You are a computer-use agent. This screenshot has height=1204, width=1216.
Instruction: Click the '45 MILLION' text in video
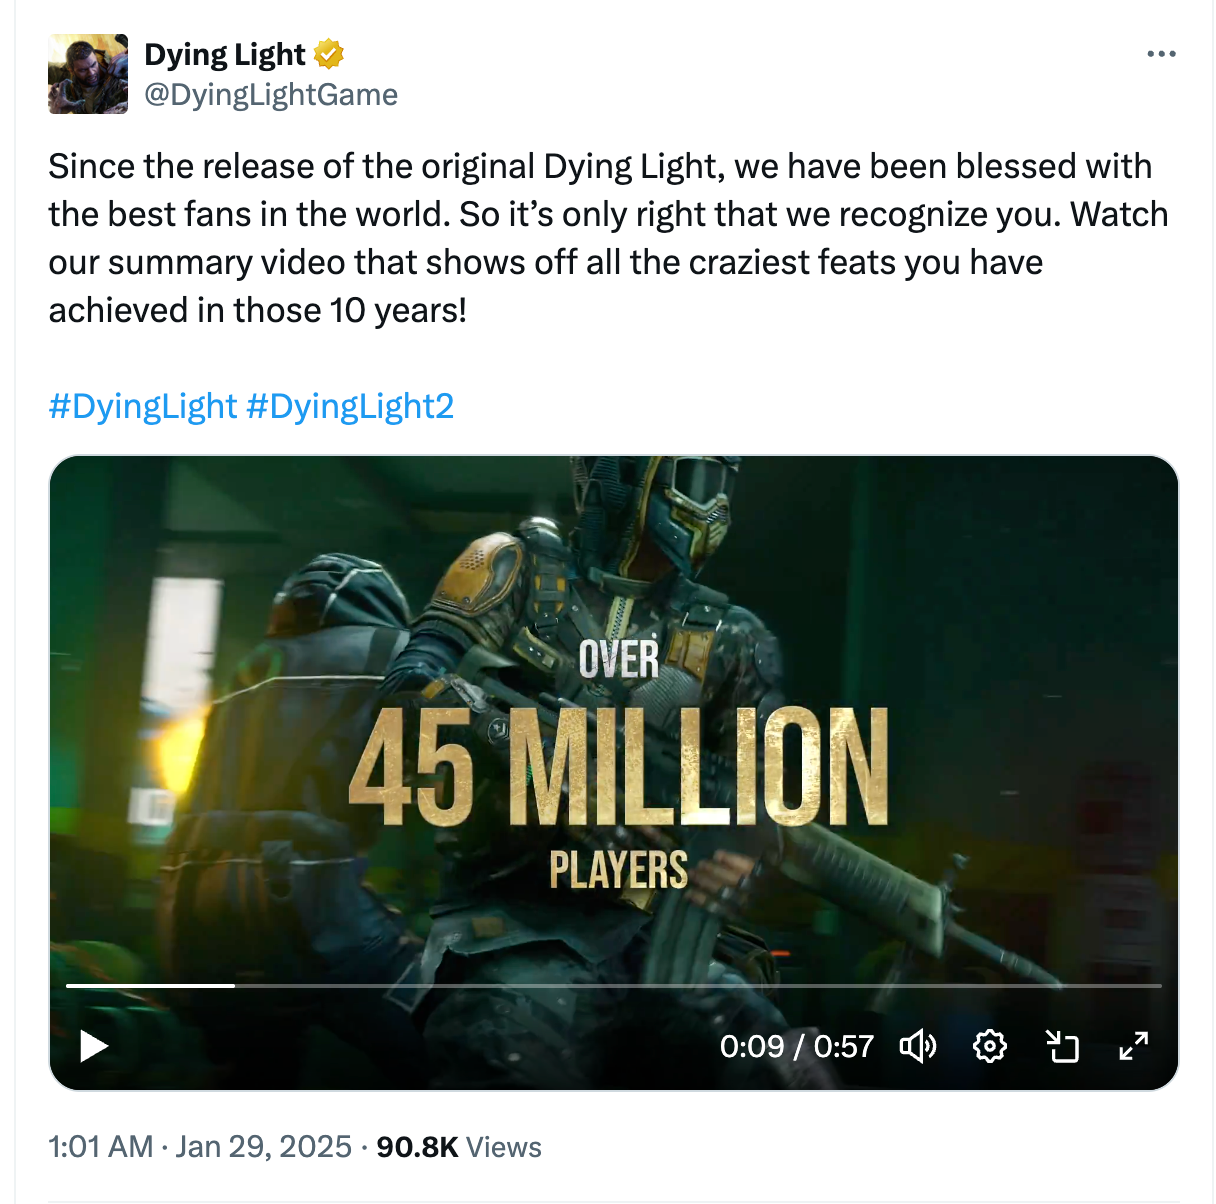tap(618, 767)
